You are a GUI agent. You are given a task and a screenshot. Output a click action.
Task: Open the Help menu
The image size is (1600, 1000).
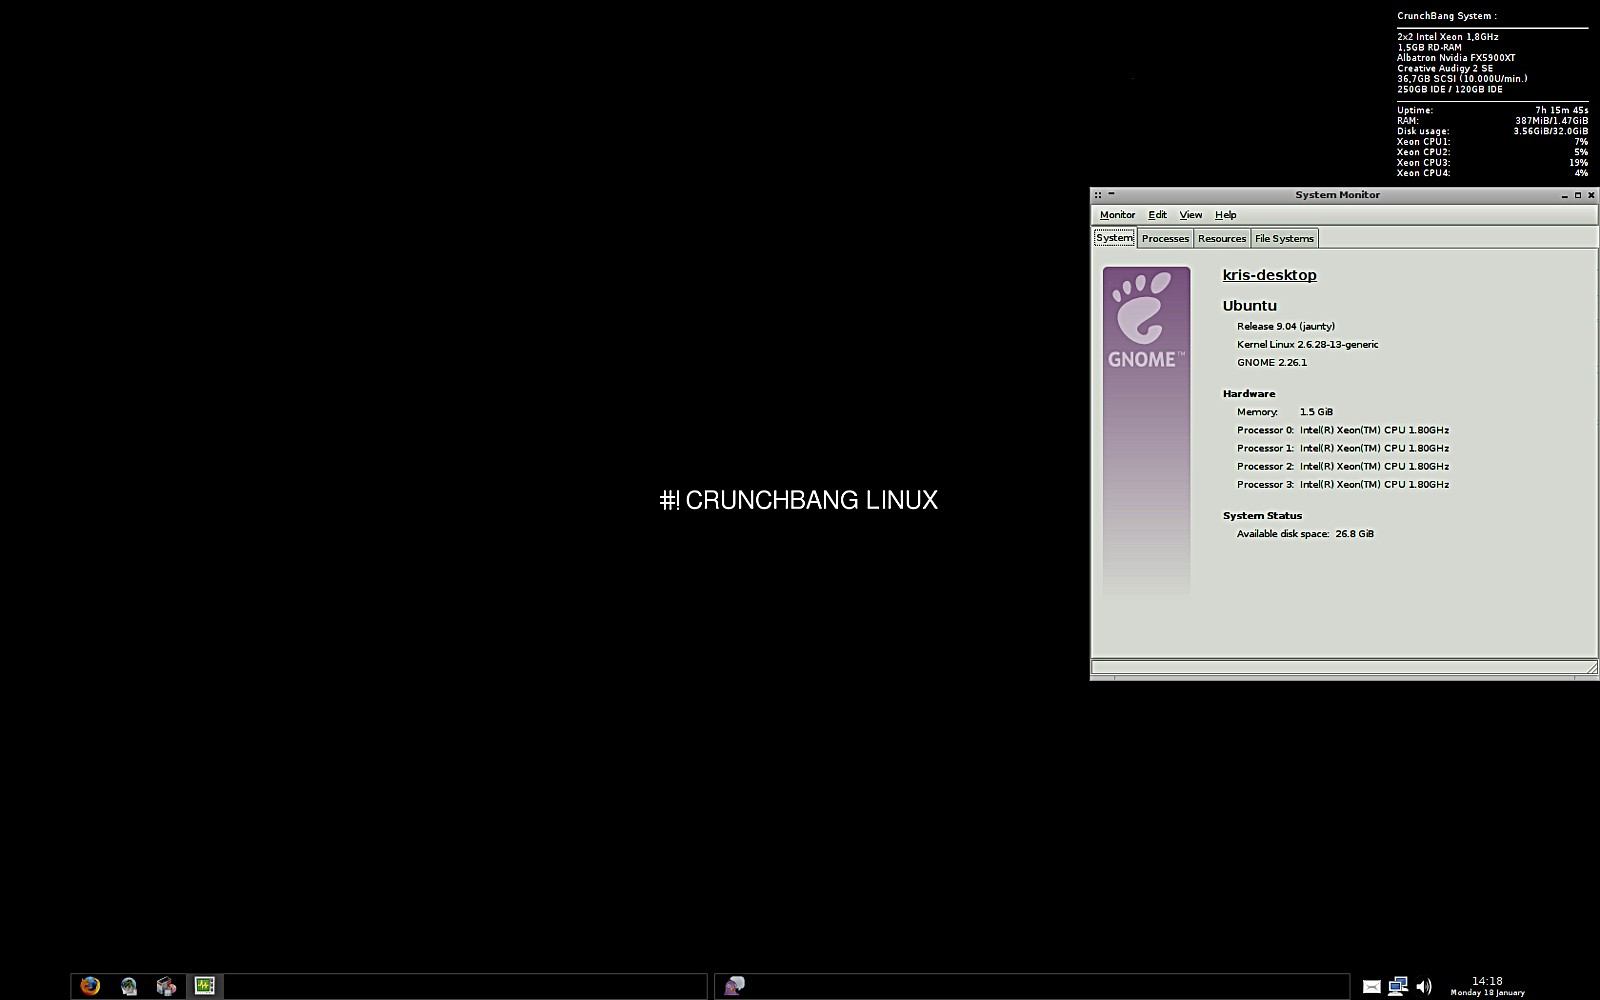click(1225, 215)
